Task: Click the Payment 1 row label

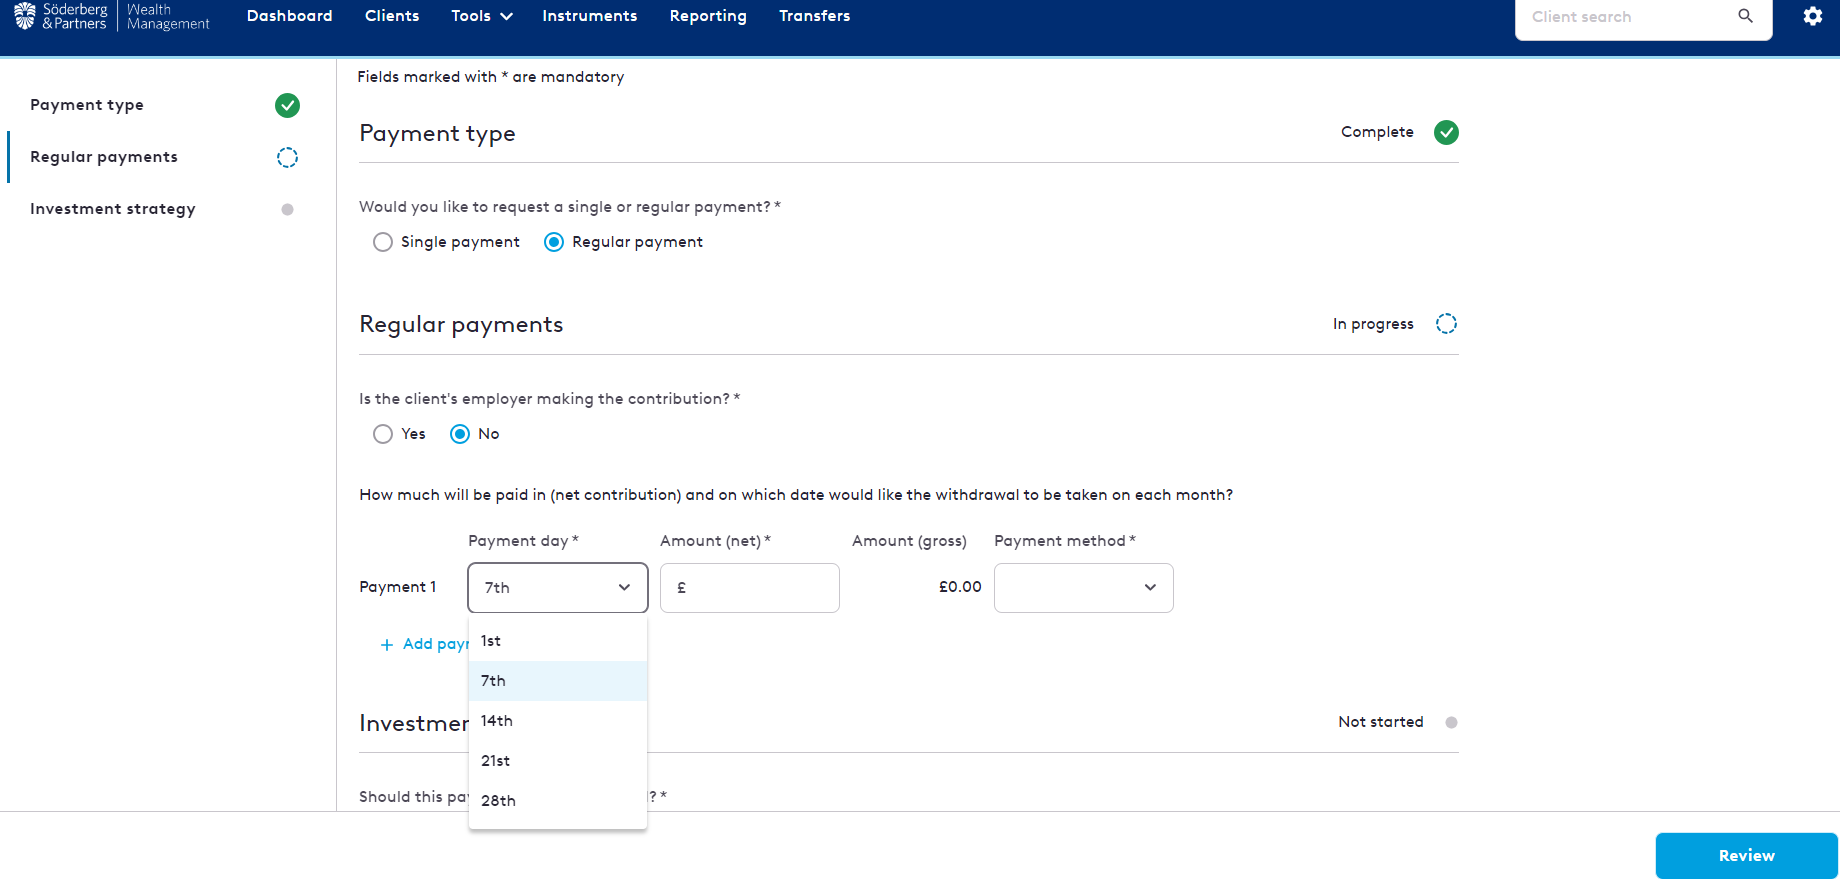Action: [x=398, y=587]
